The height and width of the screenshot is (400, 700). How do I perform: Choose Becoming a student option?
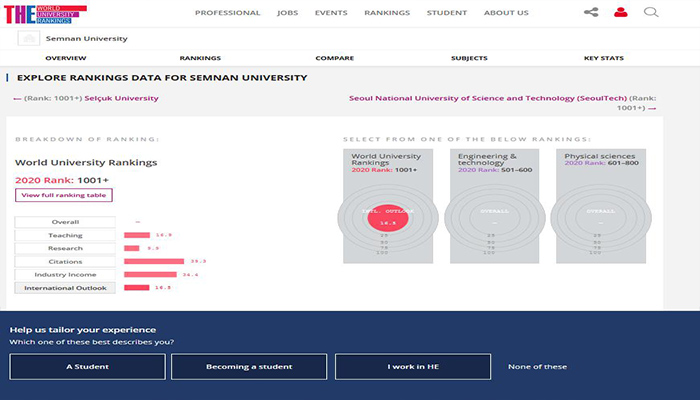pyautogui.click(x=249, y=367)
